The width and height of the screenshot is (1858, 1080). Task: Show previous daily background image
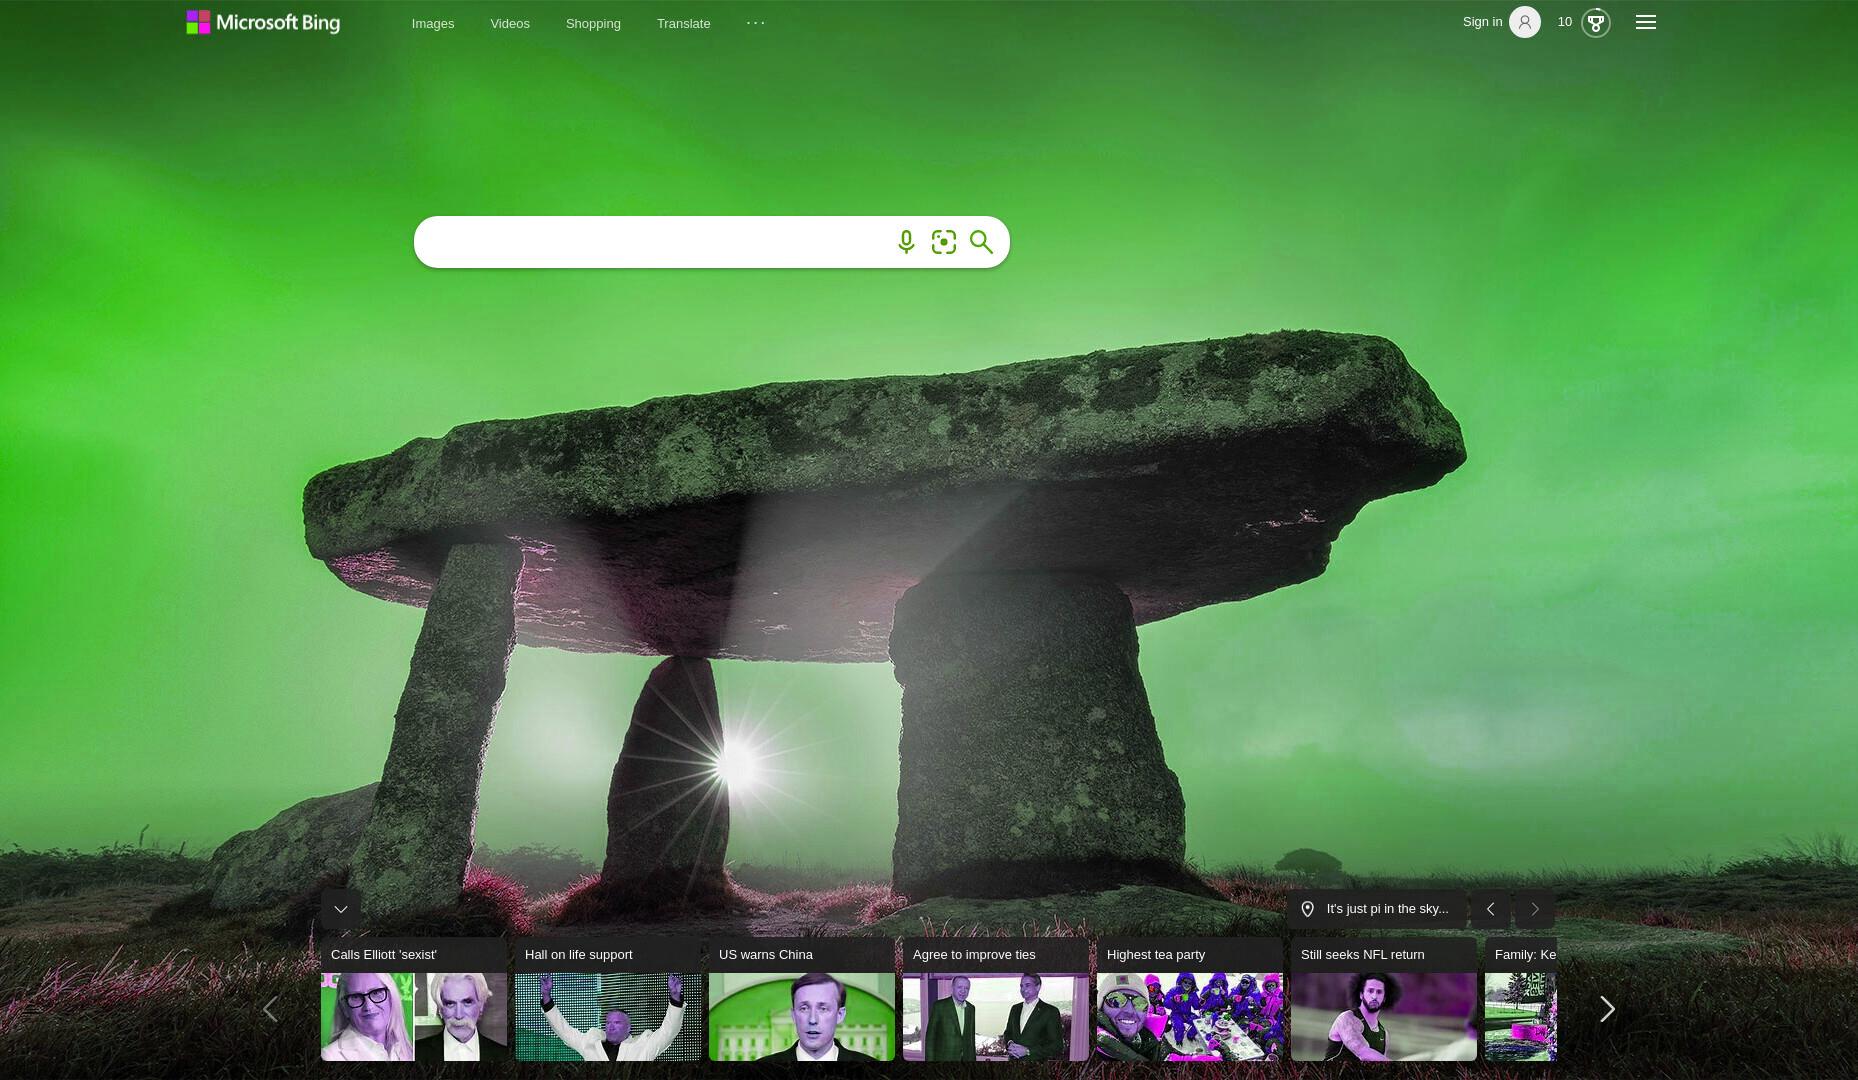point(1490,909)
